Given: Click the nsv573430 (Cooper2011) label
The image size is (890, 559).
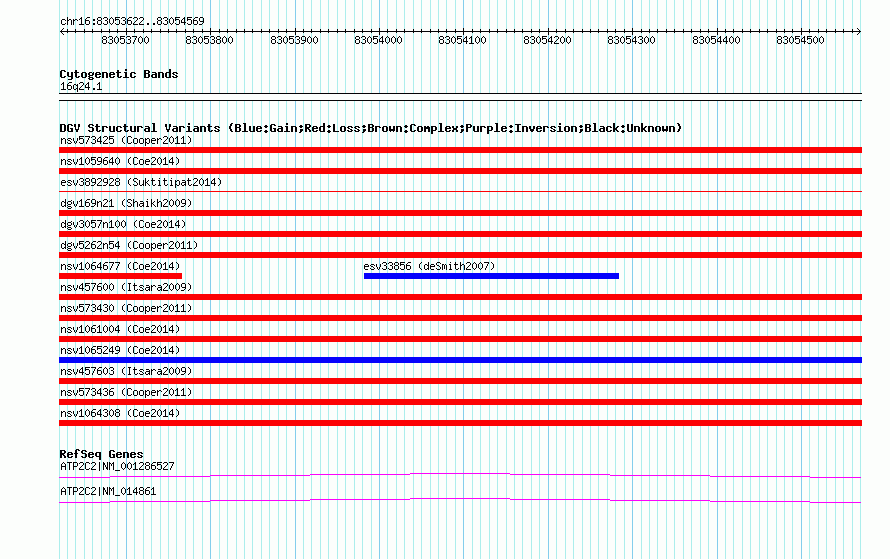Looking at the screenshot, I should tap(126, 308).
